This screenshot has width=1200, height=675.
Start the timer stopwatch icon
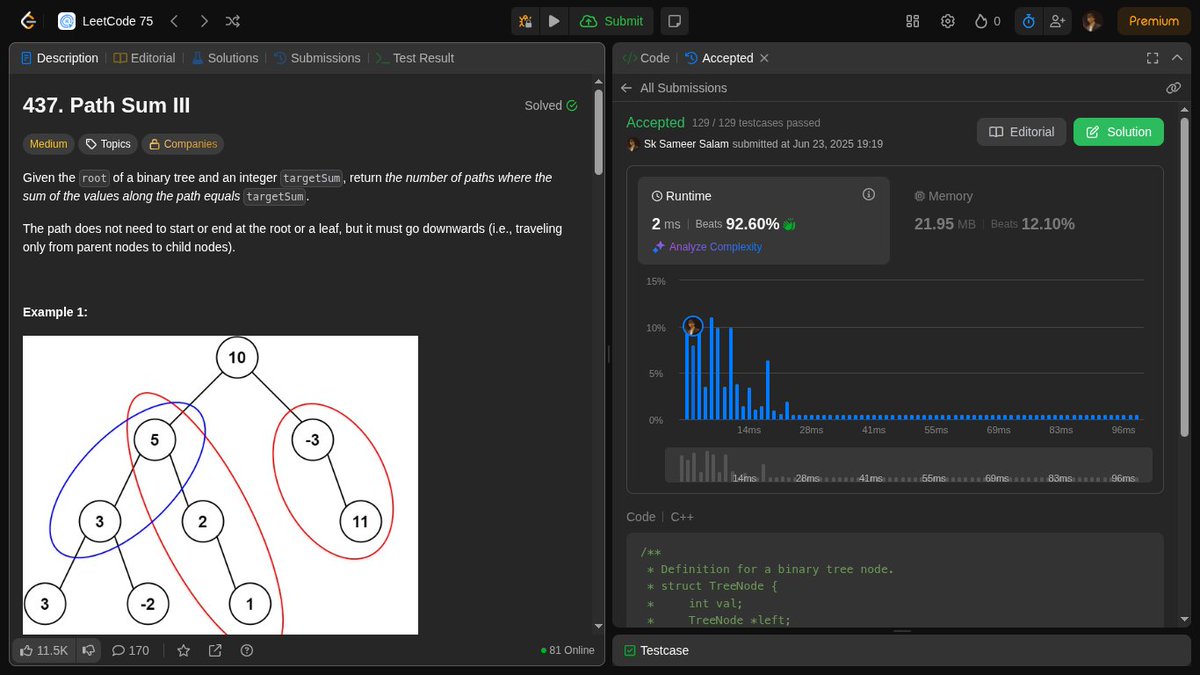click(x=1029, y=21)
